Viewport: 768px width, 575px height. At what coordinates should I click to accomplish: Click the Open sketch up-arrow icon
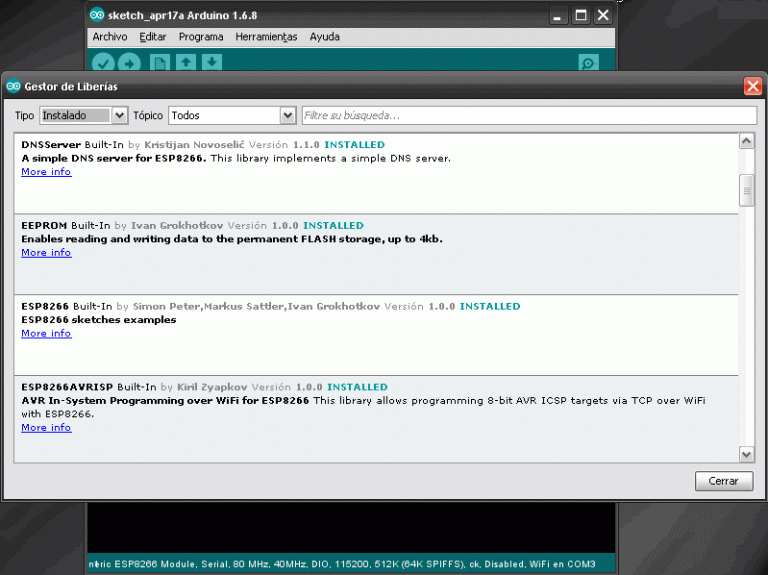pyautogui.click(x=186, y=64)
